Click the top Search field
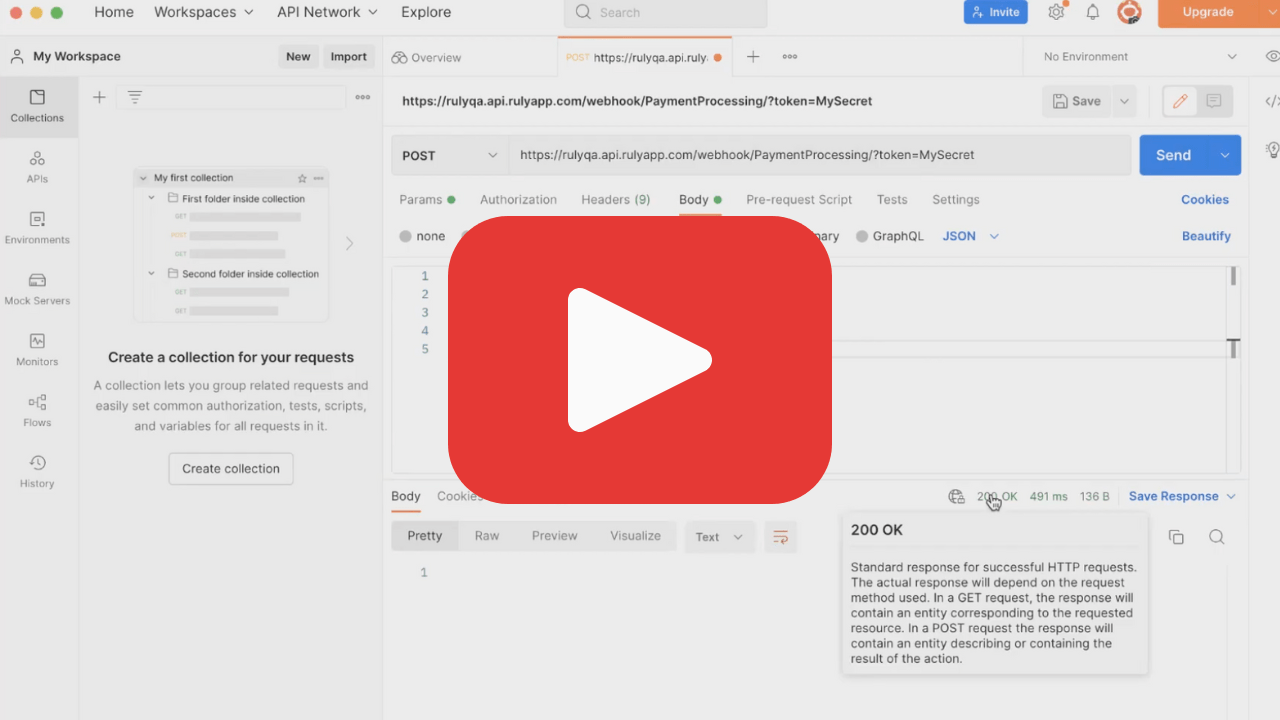Screen dimensions: 1280x720 pyautogui.click(x=666, y=13)
